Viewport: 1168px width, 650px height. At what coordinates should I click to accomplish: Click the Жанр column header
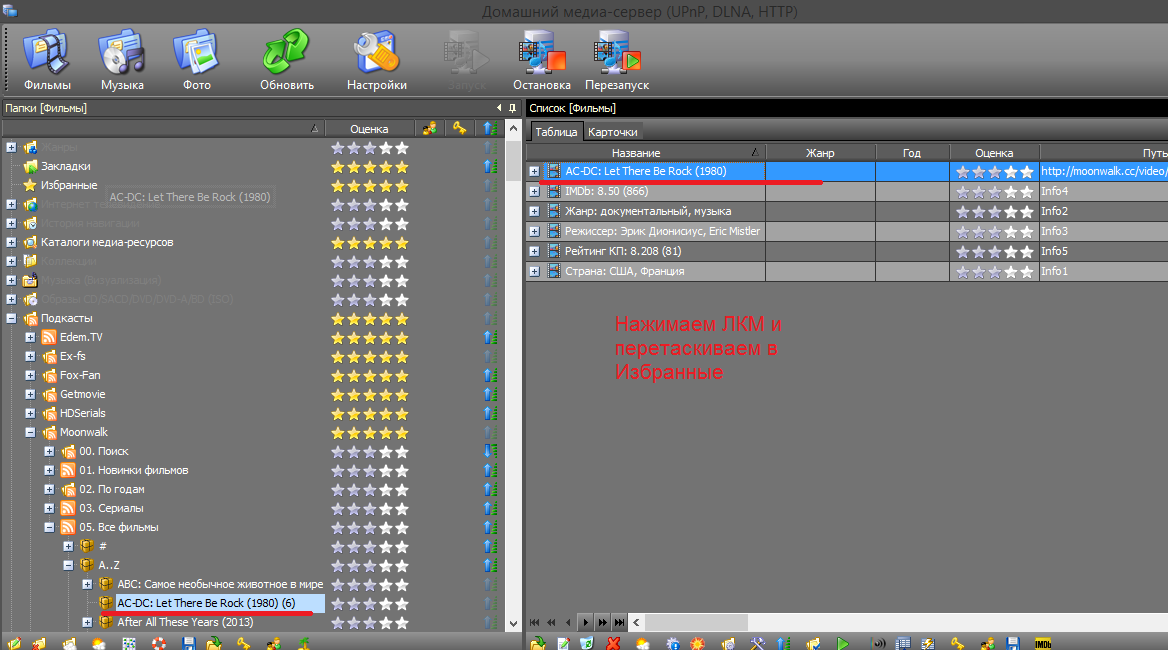[x=819, y=153]
